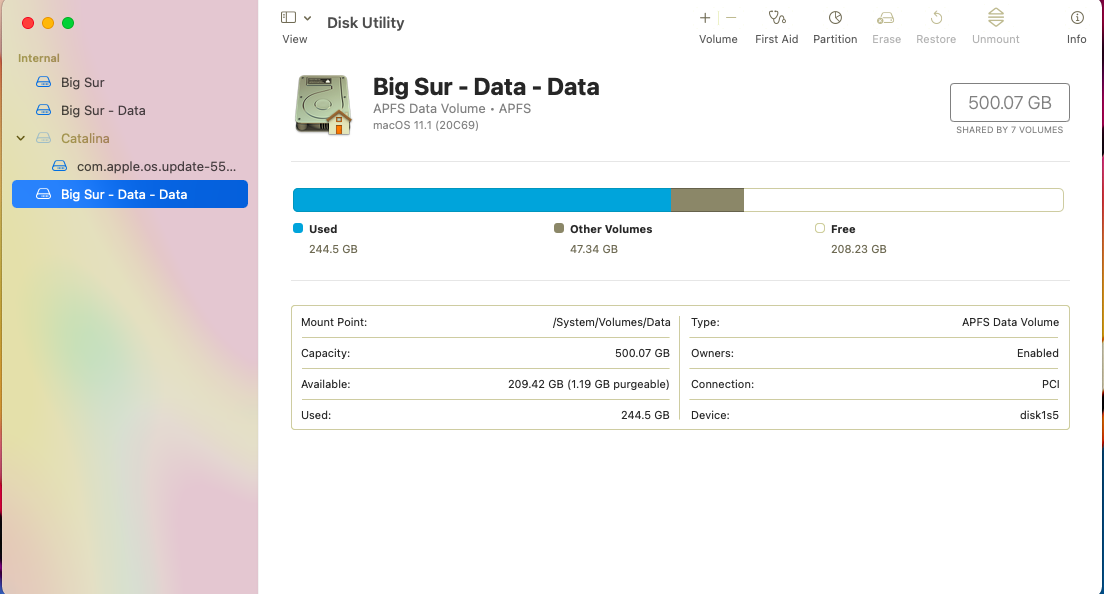Image resolution: width=1104 pixels, height=594 pixels.
Task: Click the /System/Volumes/Data mount point value
Action: coord(611,322)
